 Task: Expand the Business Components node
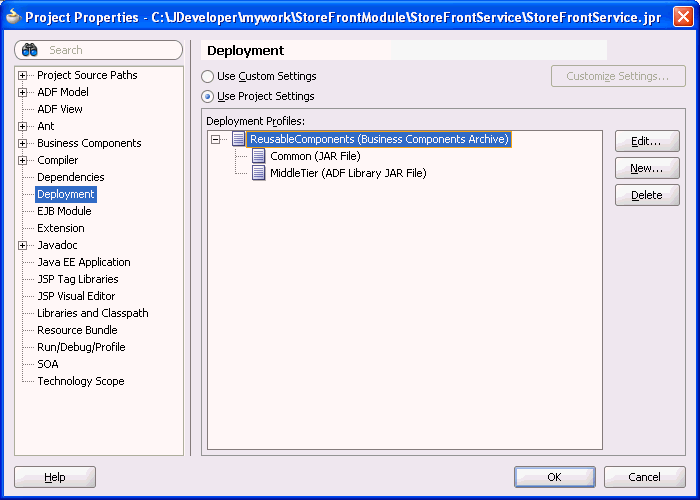click(x=22, y=143)
